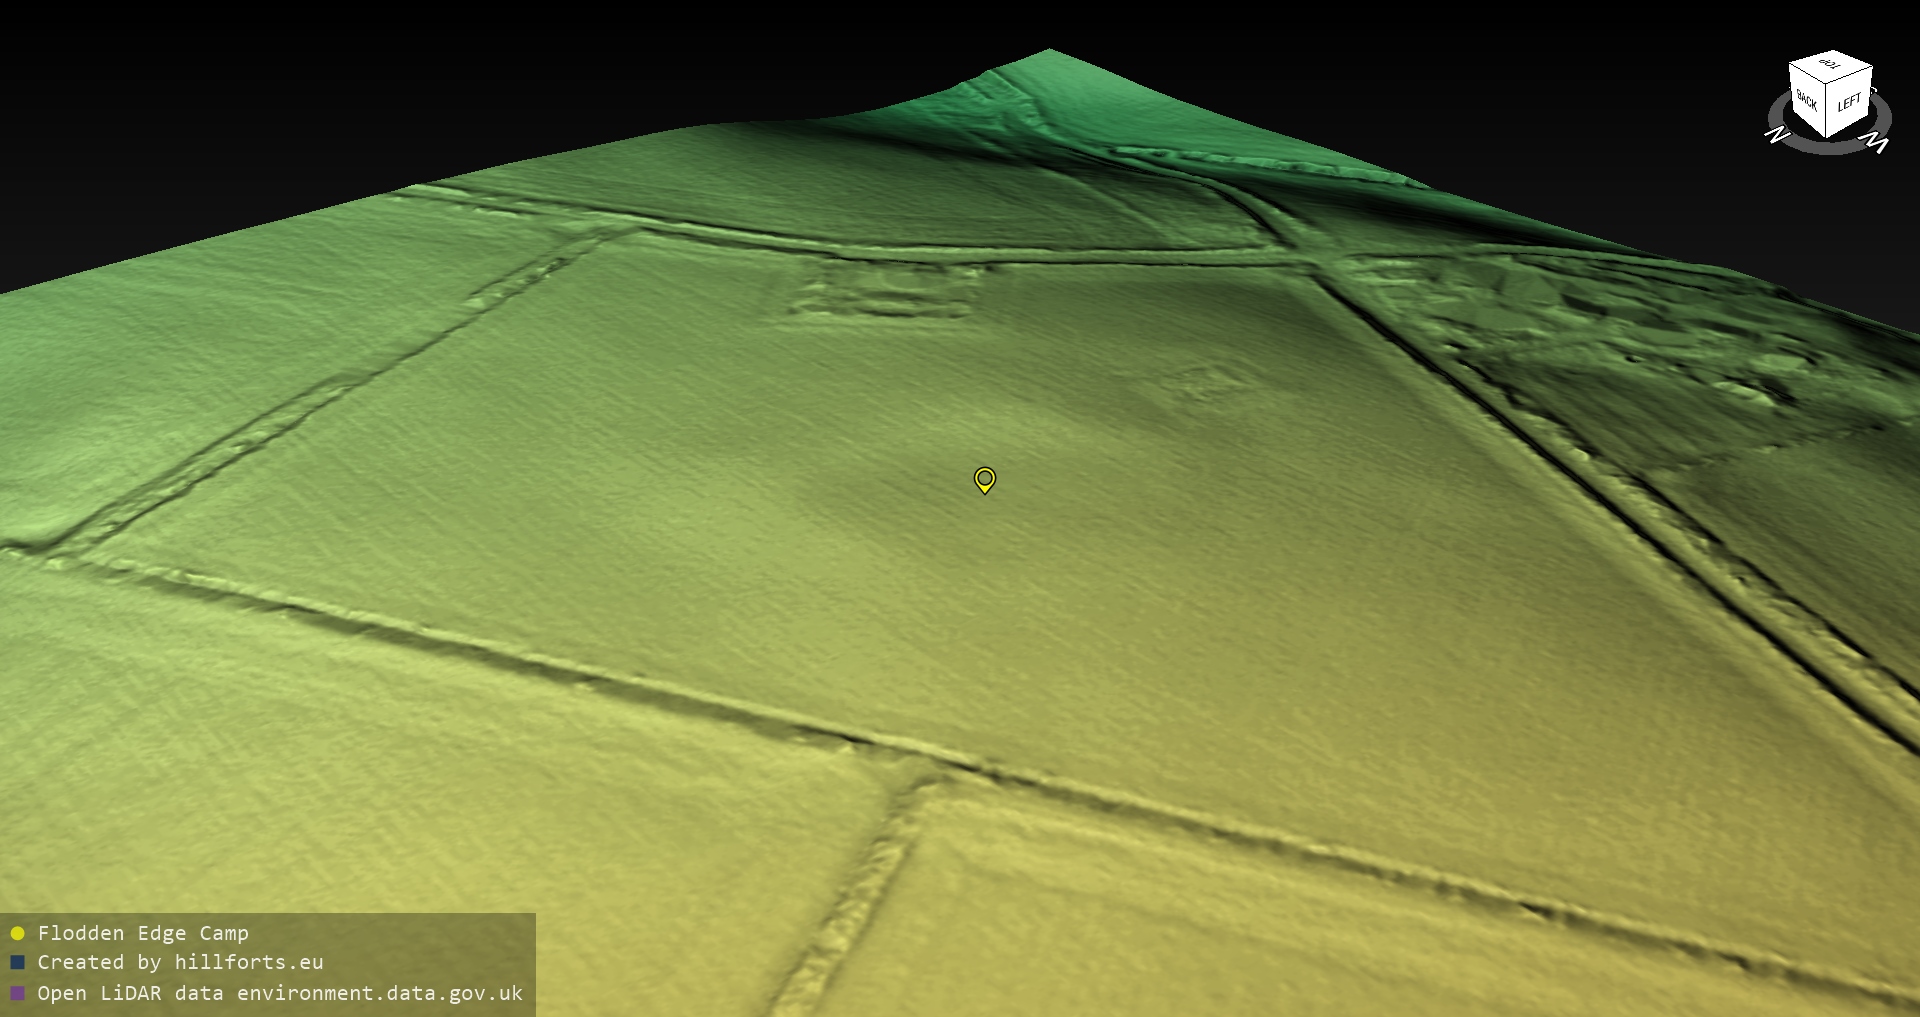Click the TOP face of the view cube
1920x1017 pixels.
pyautogui.click(x=1830, y=66)
